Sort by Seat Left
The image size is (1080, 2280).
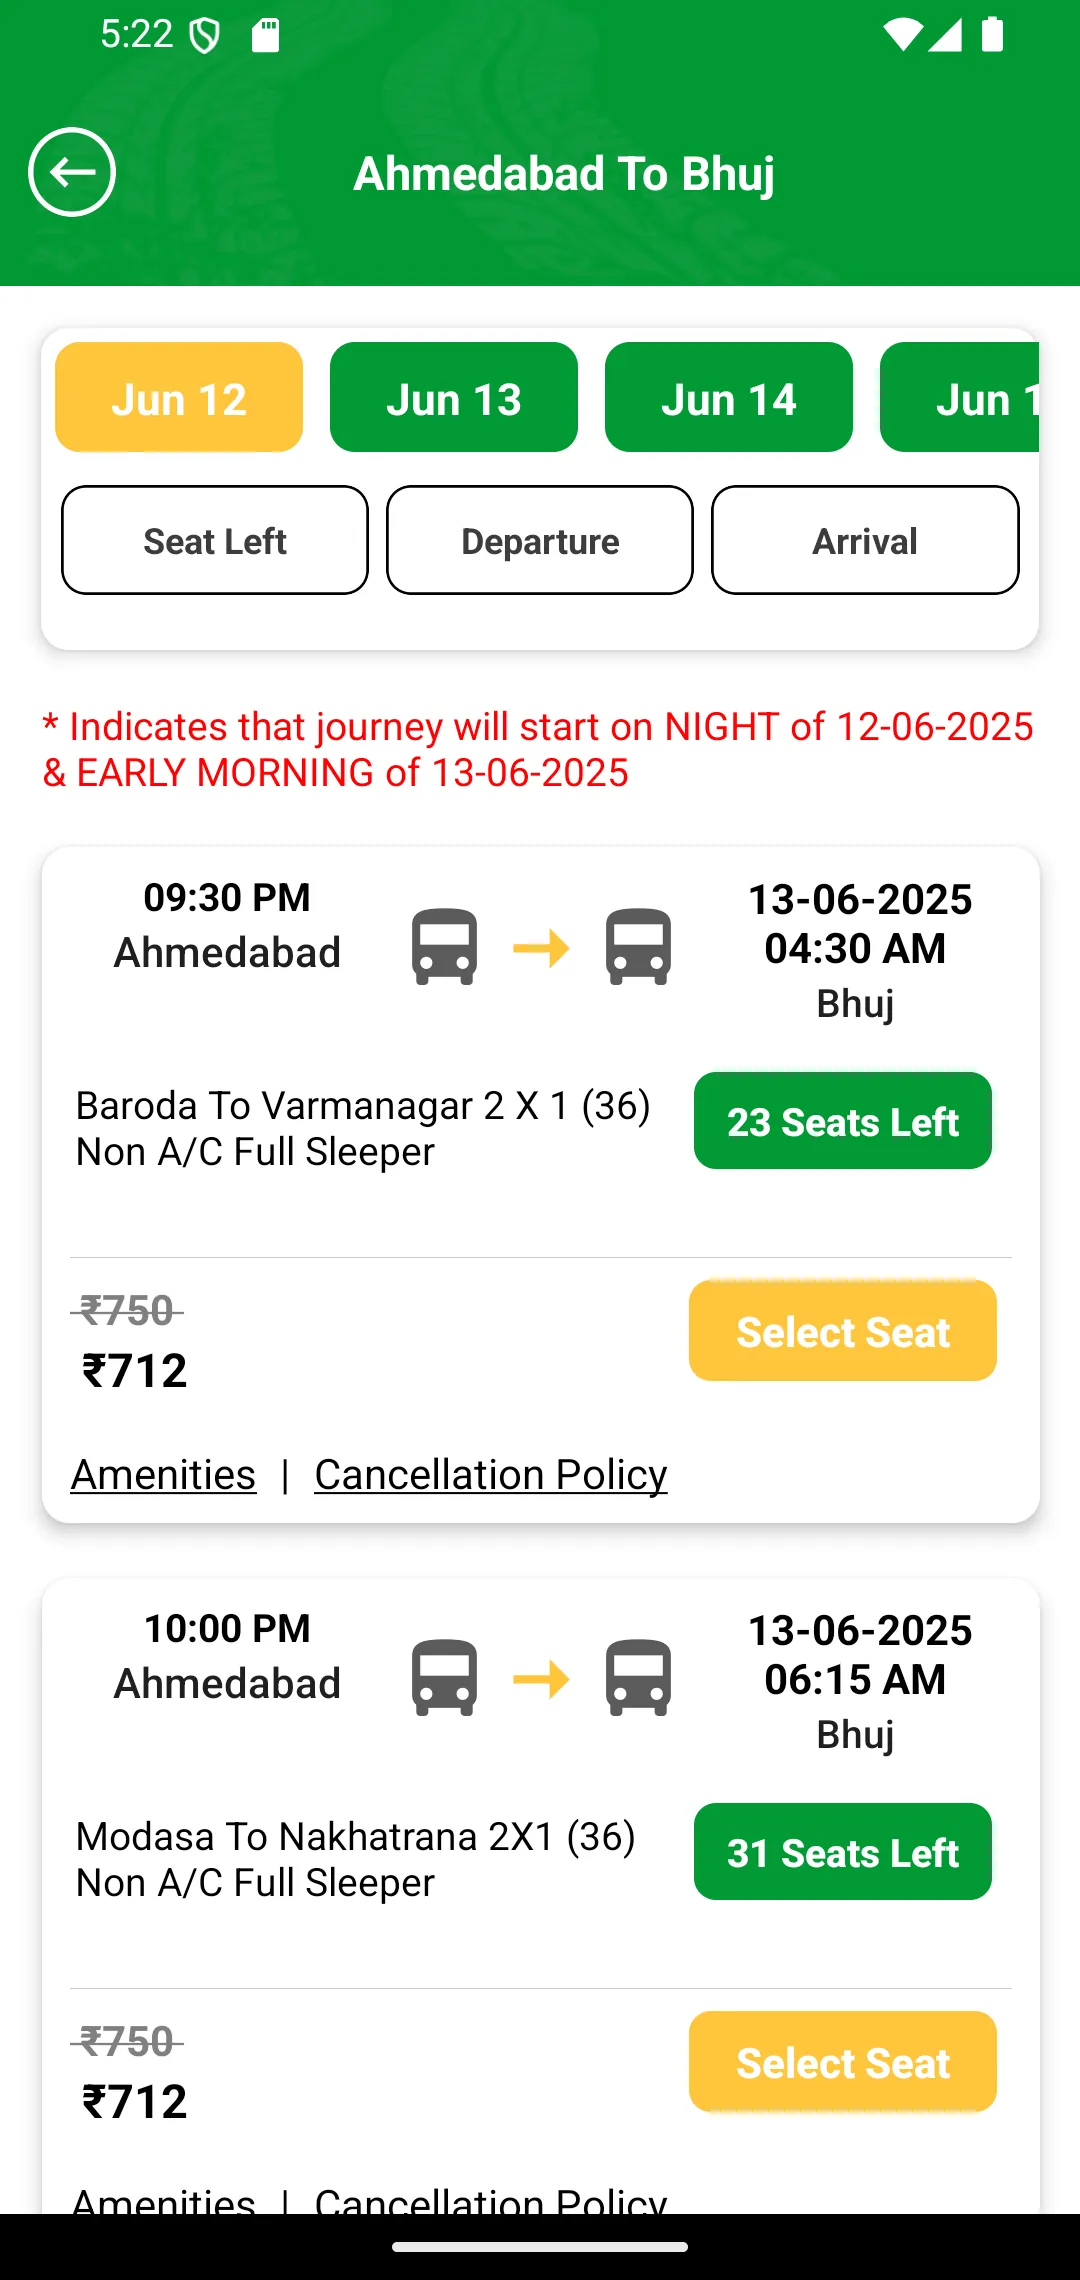tap(215, 540)
